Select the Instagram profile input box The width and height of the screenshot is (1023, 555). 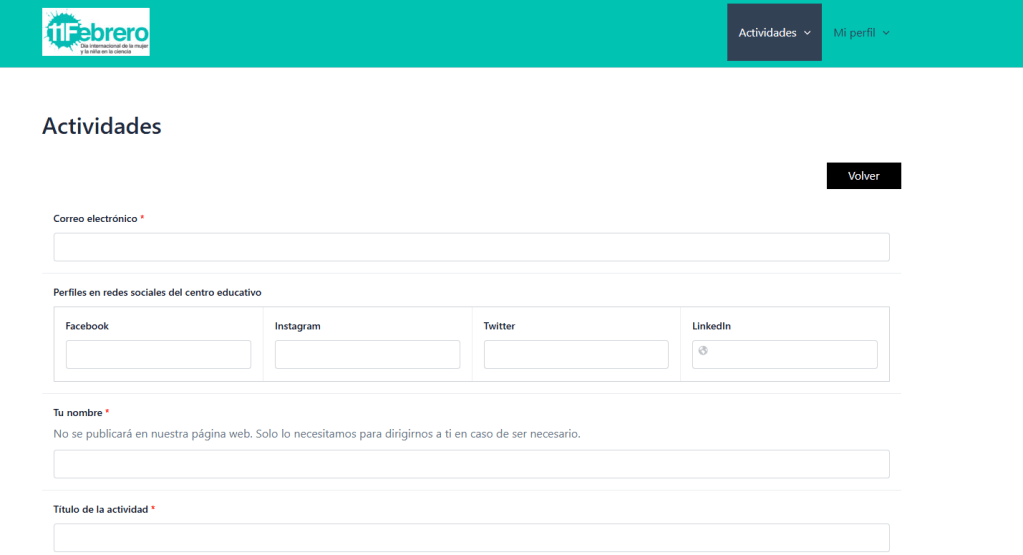coord(367,354)
